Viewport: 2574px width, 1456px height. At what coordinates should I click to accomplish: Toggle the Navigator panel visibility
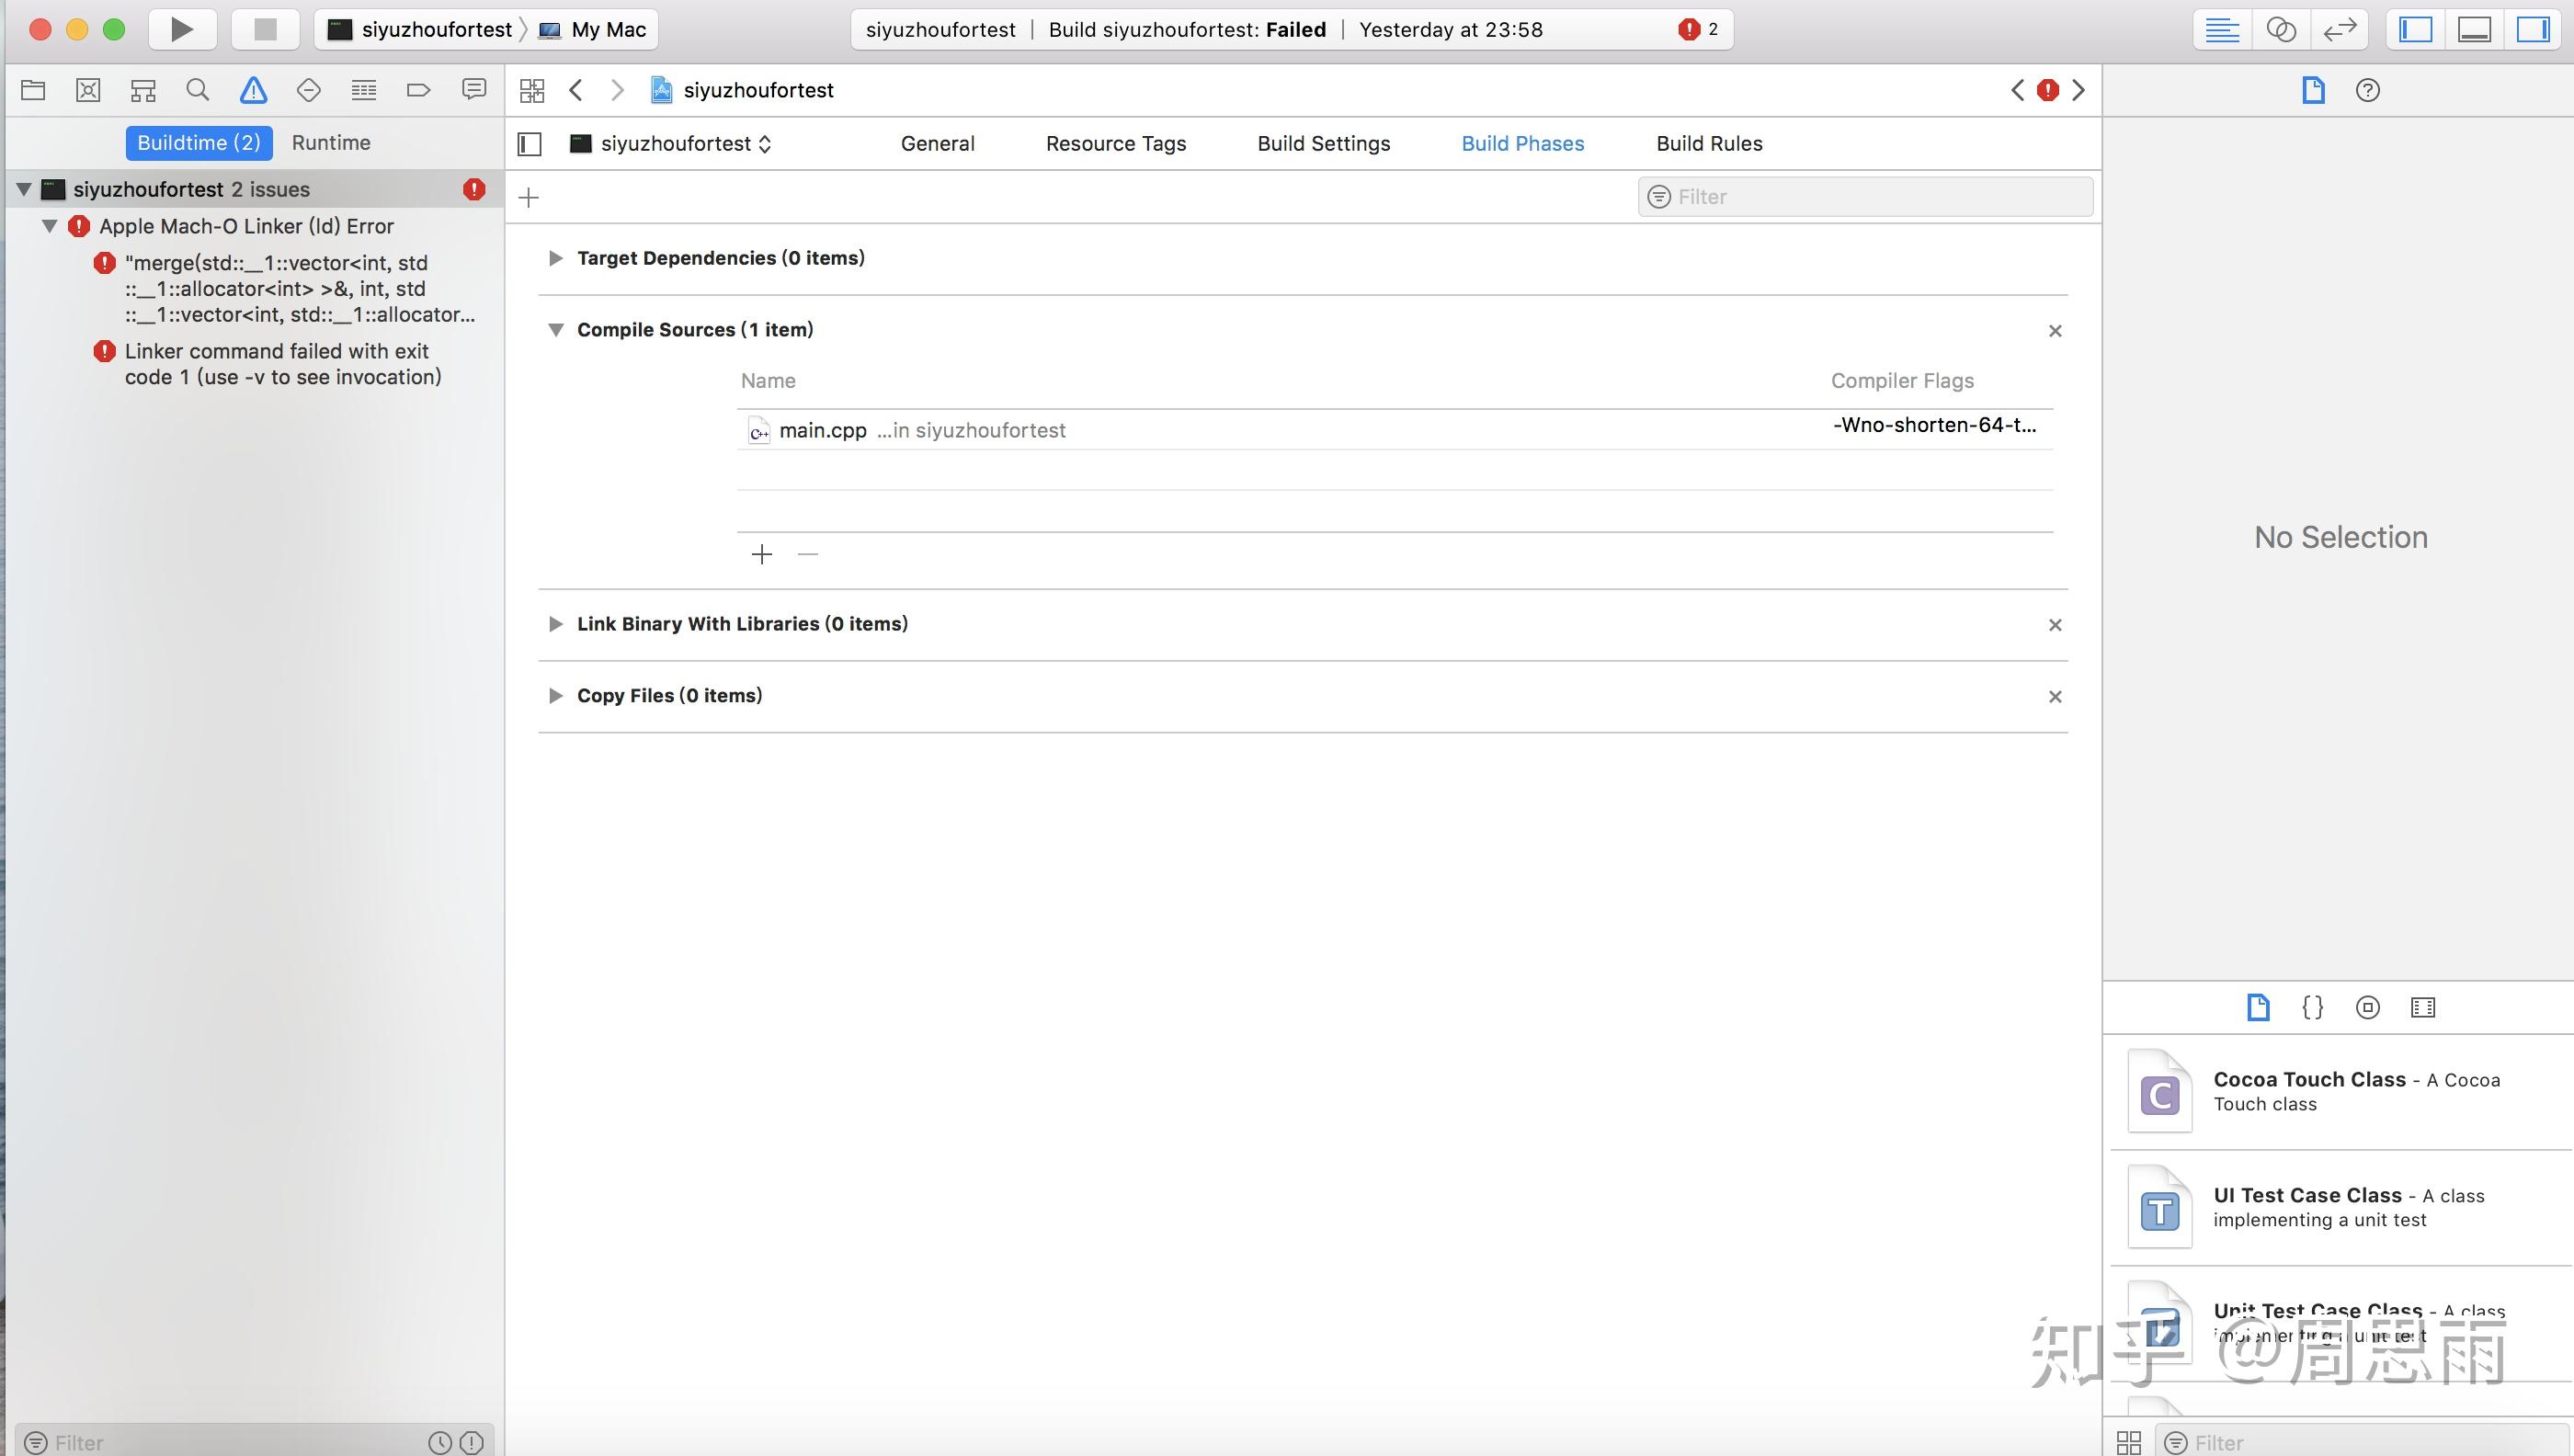2414,29
